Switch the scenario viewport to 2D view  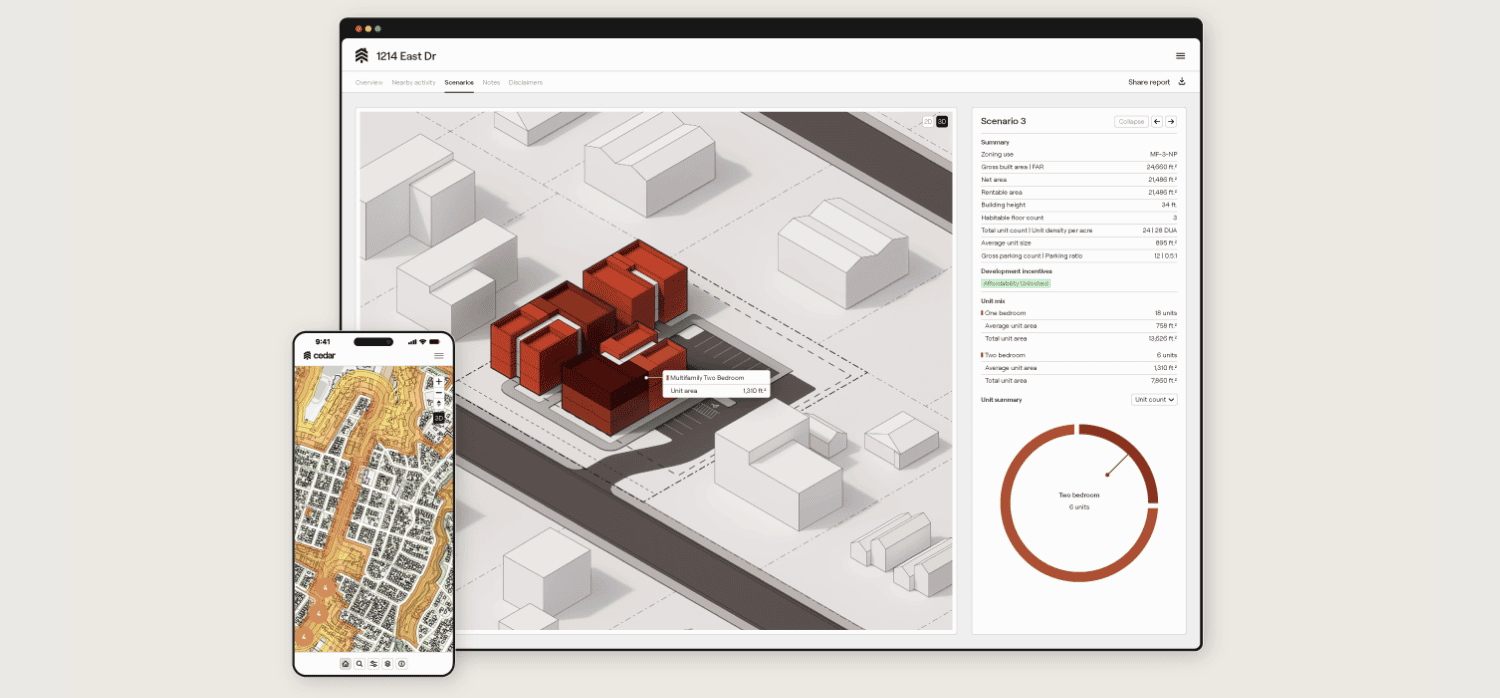tap(928, 121)
